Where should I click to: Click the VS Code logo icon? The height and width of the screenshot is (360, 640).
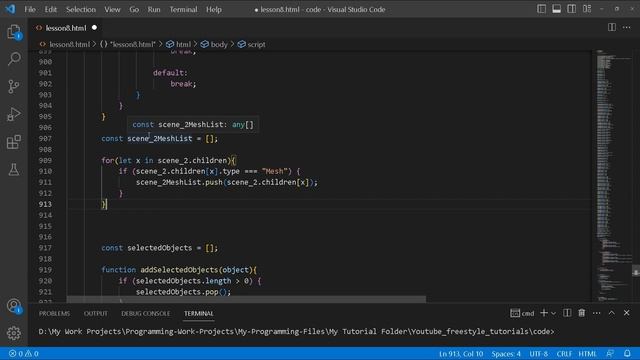10,9
